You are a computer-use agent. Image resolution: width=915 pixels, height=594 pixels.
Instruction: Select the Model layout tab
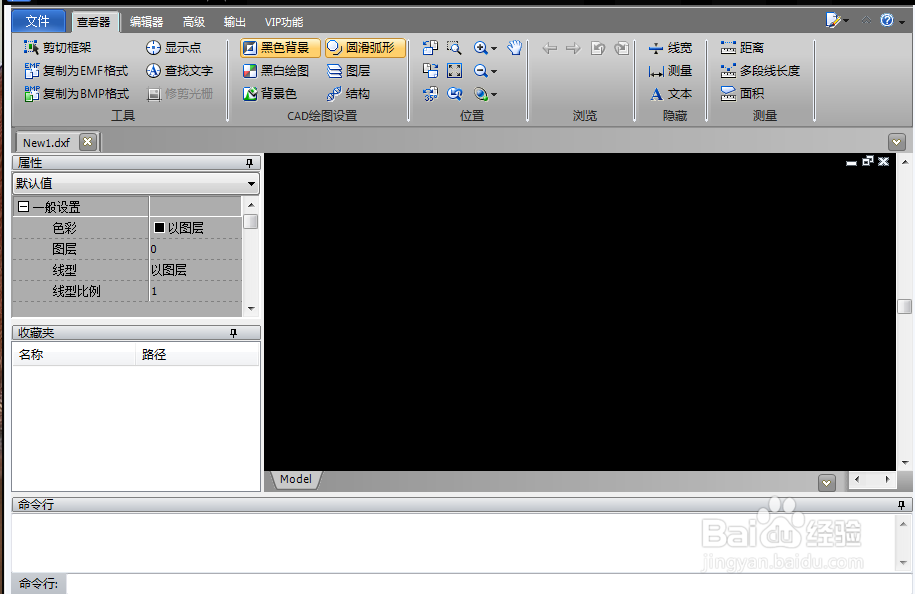click(296, 479)
